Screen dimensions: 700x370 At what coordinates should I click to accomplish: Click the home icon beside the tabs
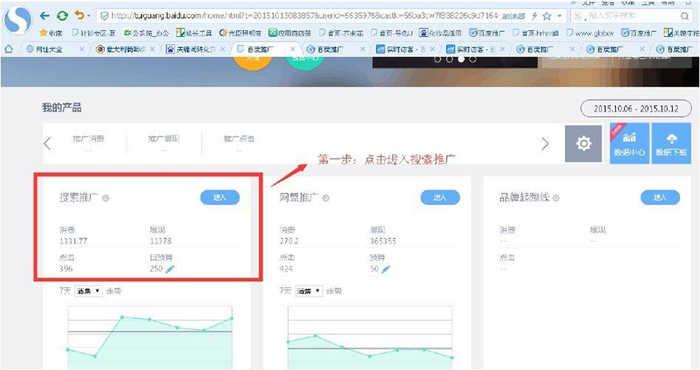click(8, 49)
